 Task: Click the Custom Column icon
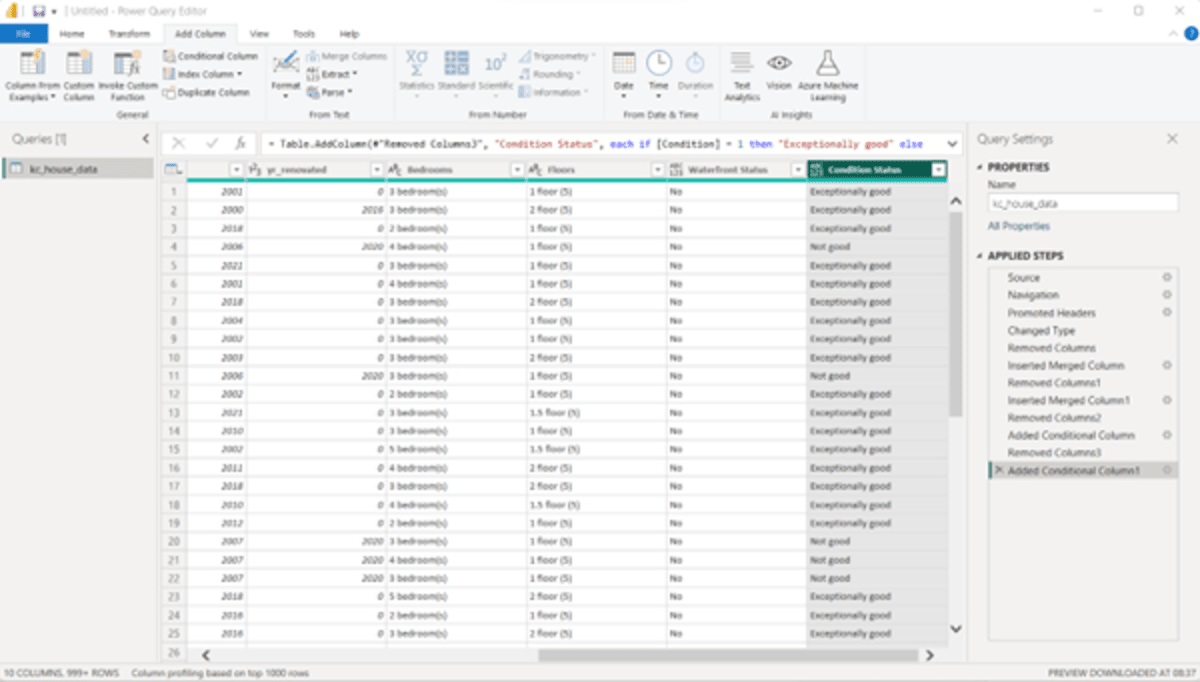pos(79,64)
